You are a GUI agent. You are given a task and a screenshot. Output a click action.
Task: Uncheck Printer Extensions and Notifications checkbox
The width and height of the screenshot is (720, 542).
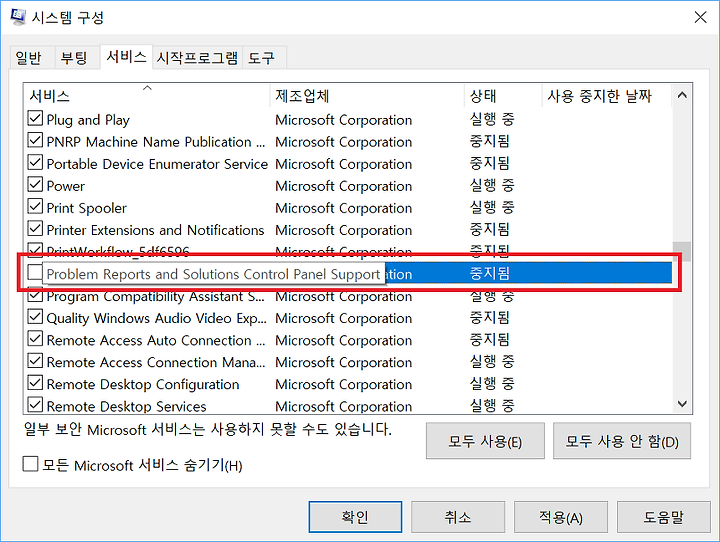coord(35,229)
